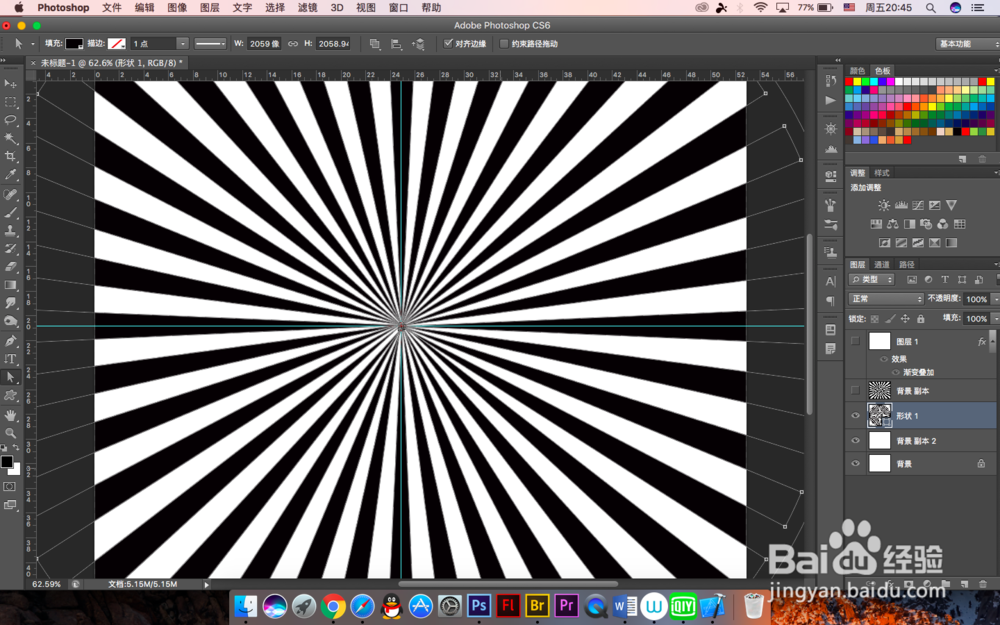Screen dimensions: 1000x625
Task: Open the History panel icon
Action: coord(830,81)
